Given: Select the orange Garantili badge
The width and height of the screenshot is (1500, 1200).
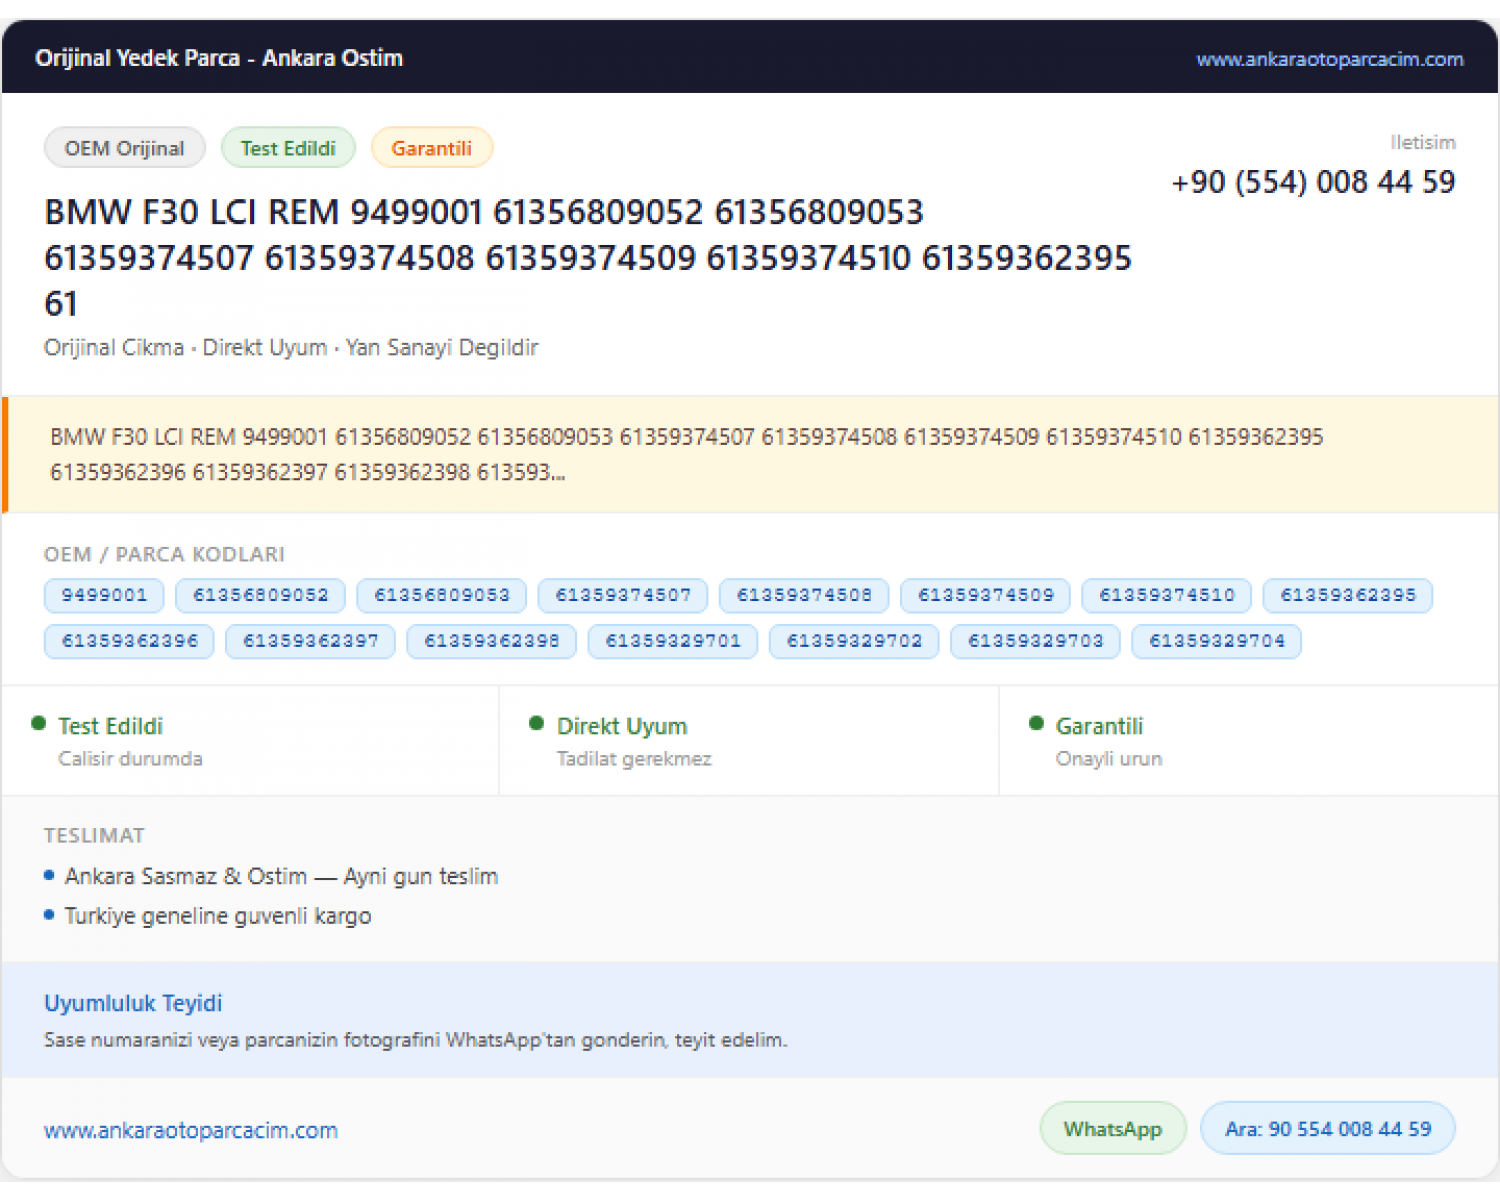Looking at the screenshot, I should tap(432, 148).
